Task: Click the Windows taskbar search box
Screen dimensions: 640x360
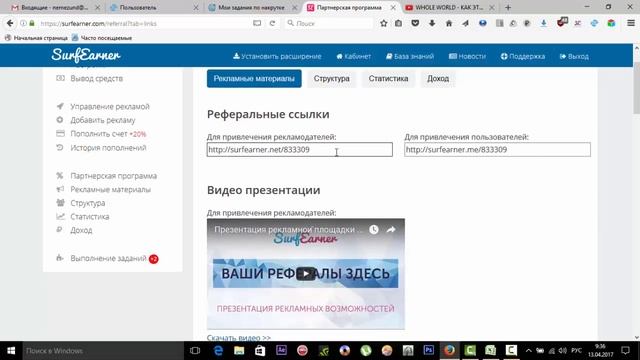Action: [103, 351]
